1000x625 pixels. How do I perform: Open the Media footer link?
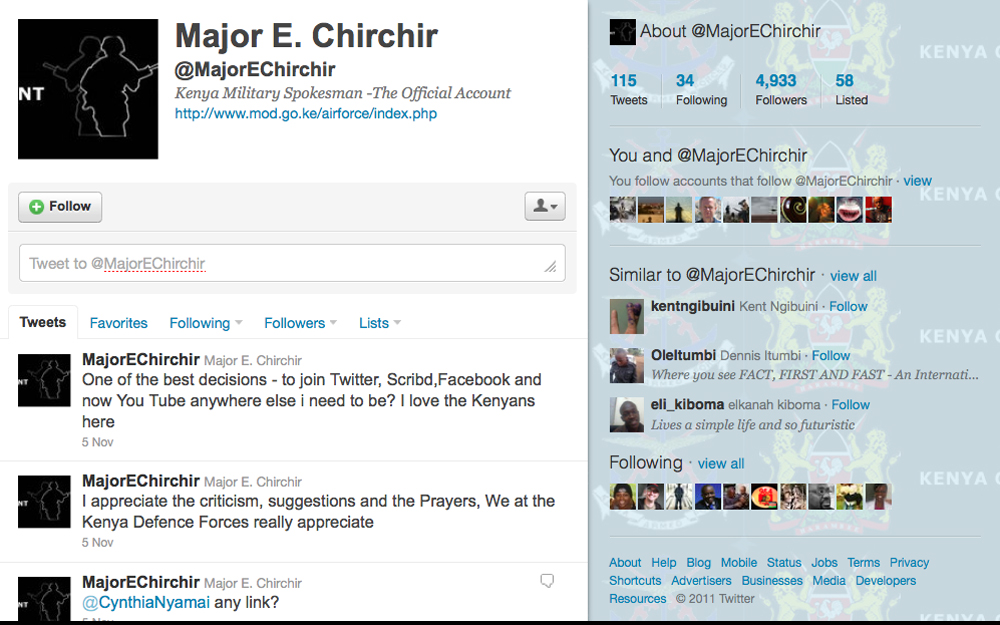coord(829,580)
